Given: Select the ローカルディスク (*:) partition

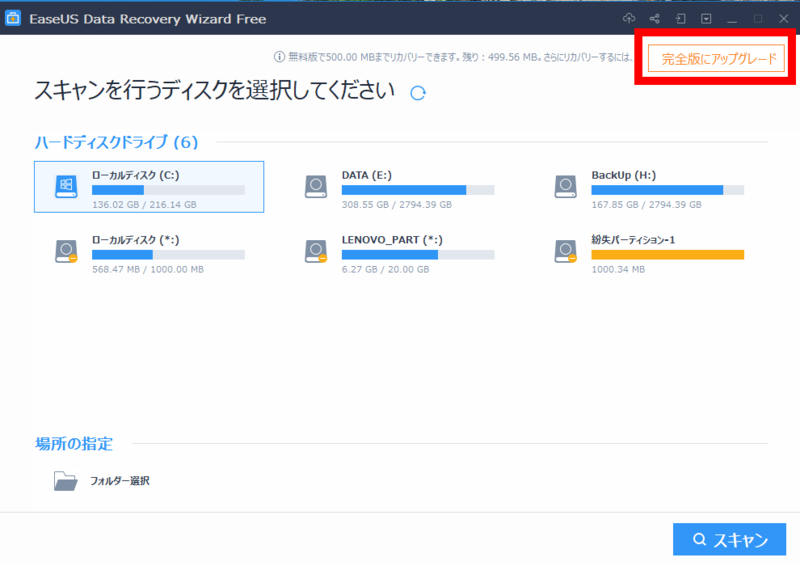Looking at the screenshot, I should pos(149,254).
